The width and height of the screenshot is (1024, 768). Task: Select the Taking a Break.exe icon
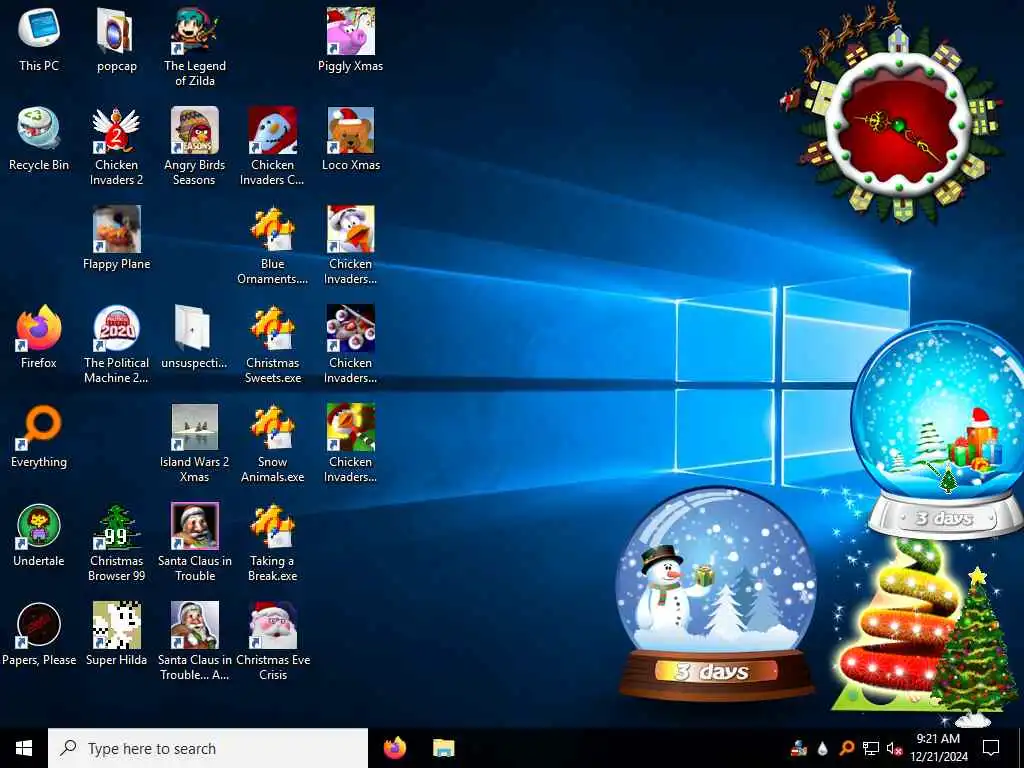coord(272,543)
